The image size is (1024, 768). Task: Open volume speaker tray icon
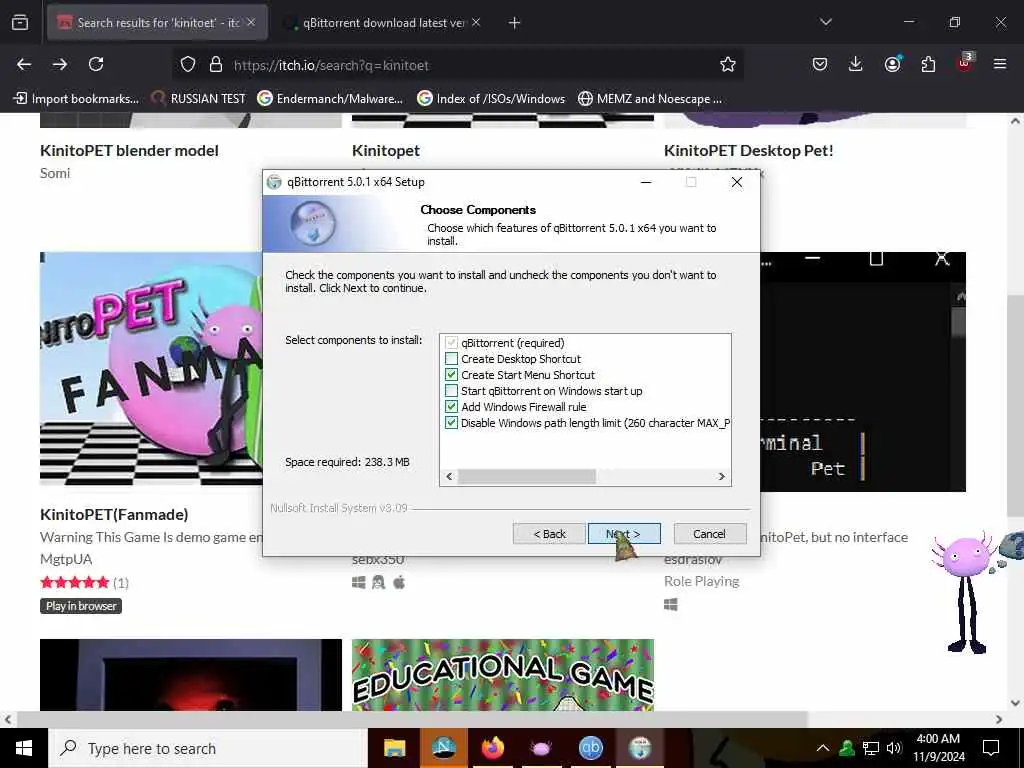(894, 748)
